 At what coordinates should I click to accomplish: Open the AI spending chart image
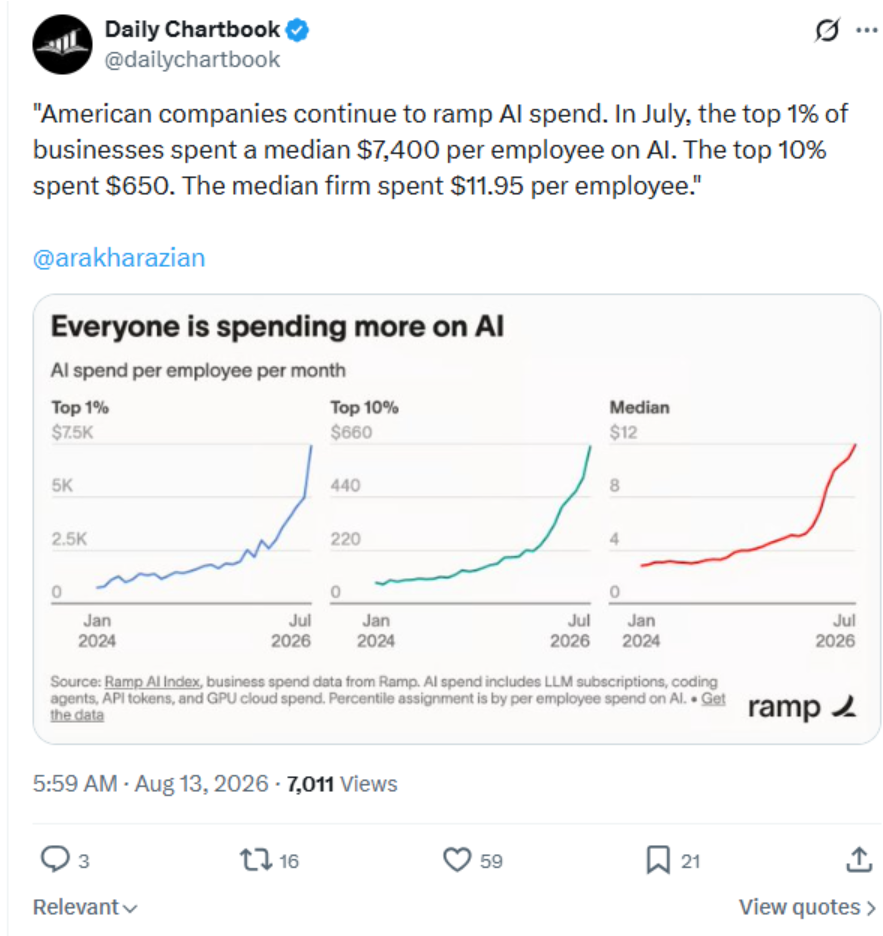457,519
